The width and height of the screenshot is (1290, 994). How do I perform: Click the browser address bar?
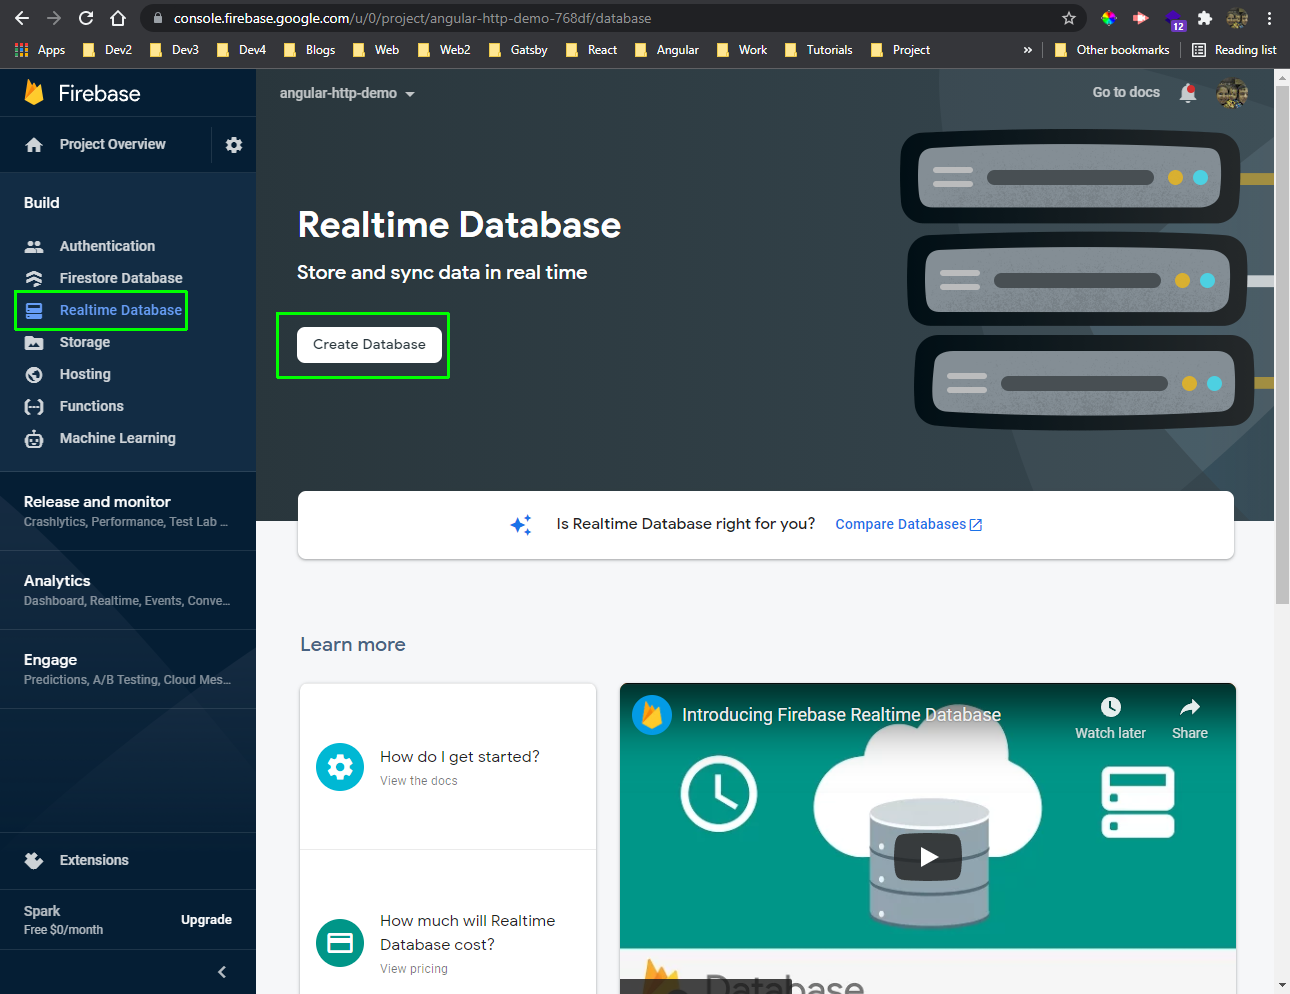click(610, 18)
